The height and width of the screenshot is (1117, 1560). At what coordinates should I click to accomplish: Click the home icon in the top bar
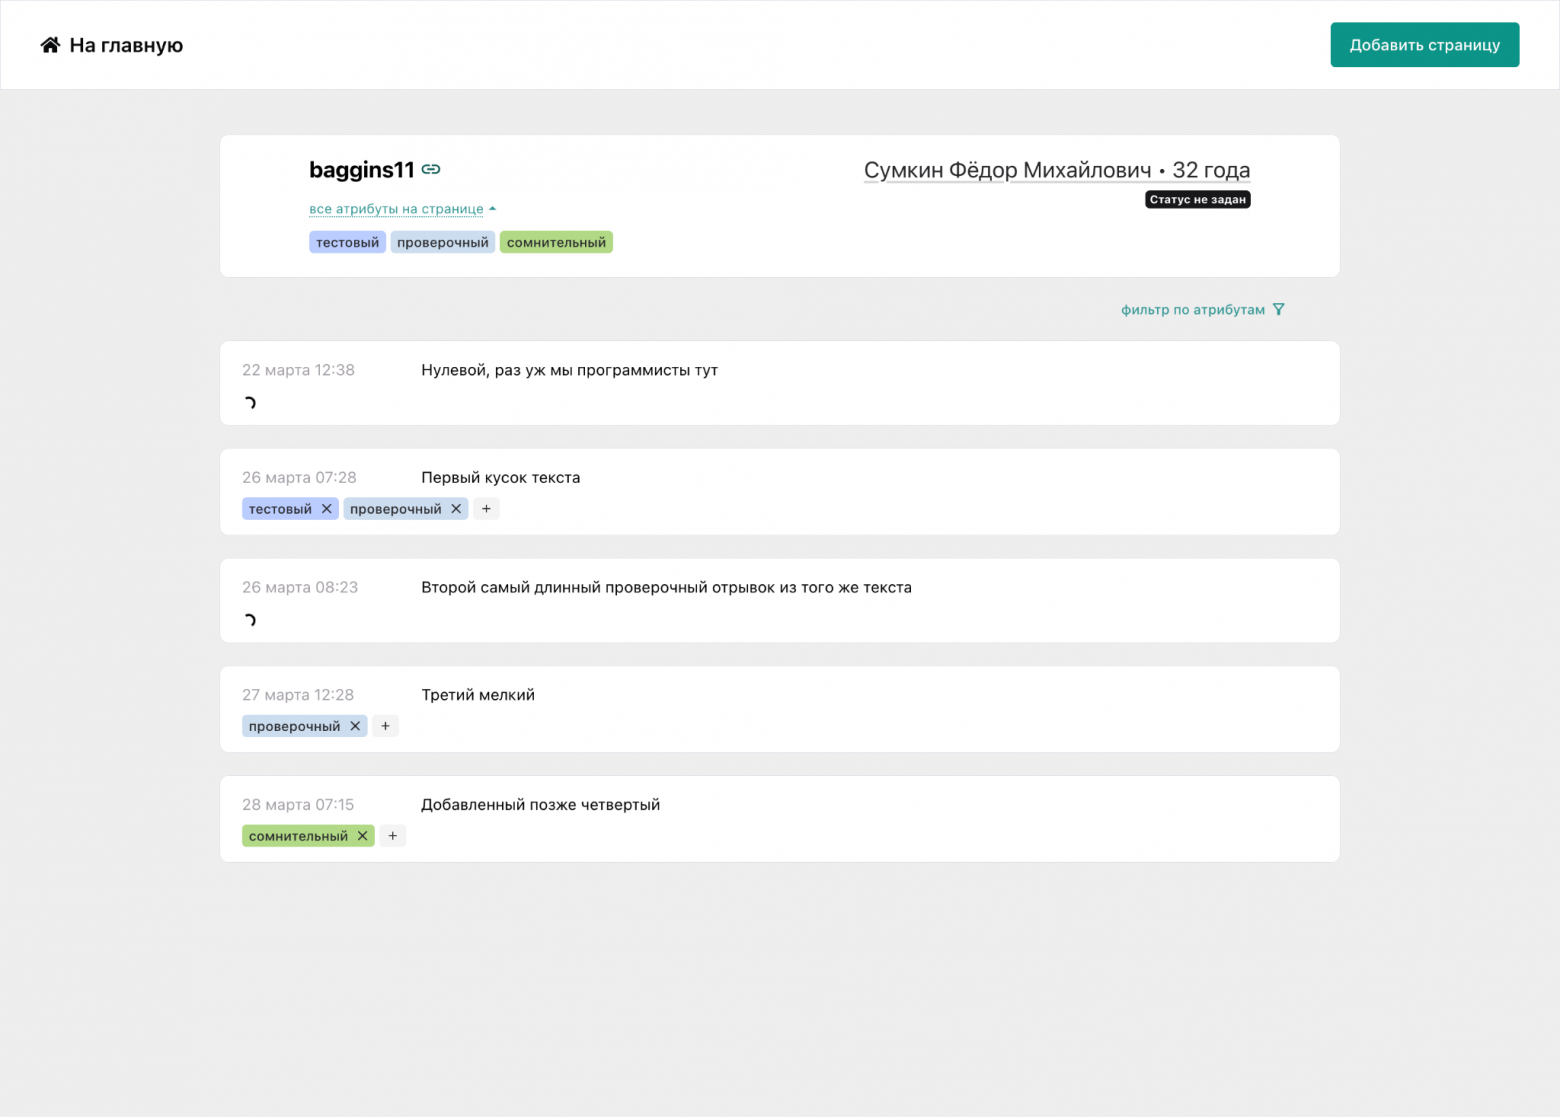click(50, 44)
